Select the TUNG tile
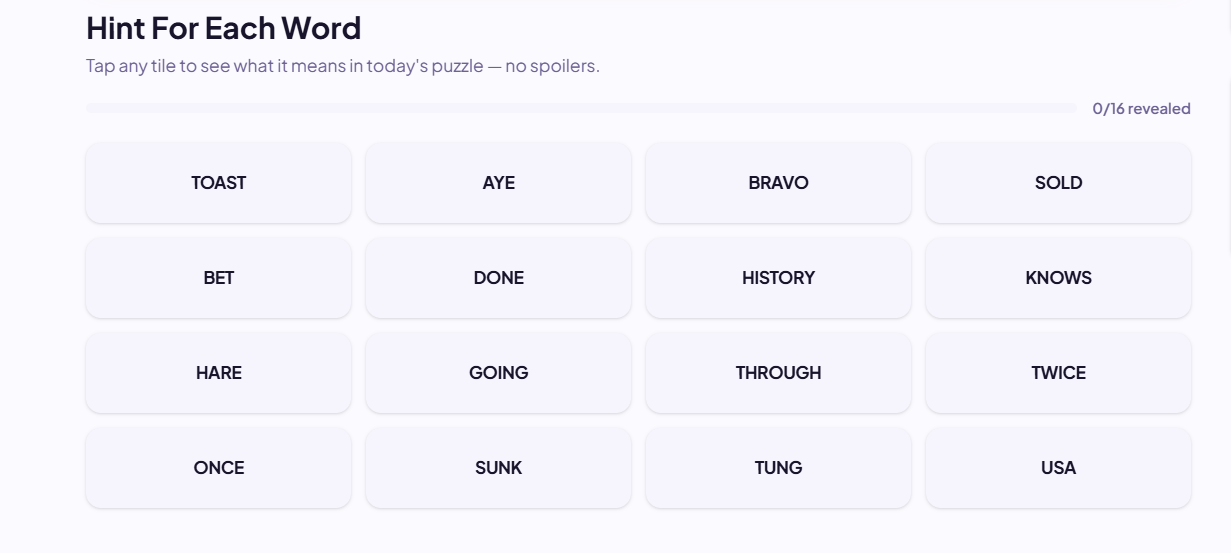Screen dimensions: 1231x553 coord(778,467)
